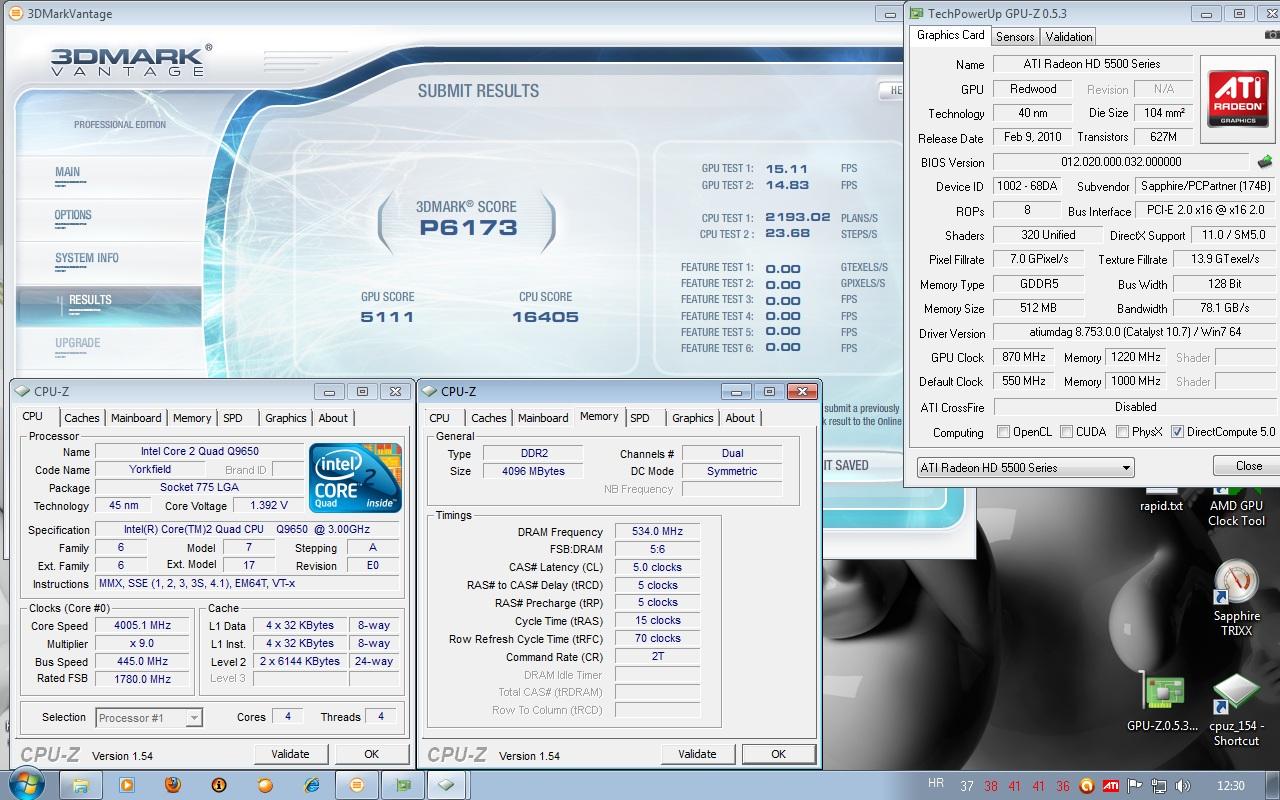Select the GPU-Z.0.5.3 desktop icon
The image size is (1280, 800).
click(x=1162, y=704)
